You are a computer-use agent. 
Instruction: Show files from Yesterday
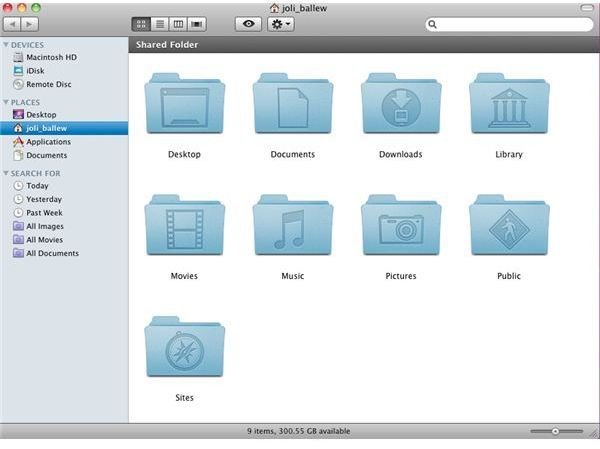tap(64, 199)
